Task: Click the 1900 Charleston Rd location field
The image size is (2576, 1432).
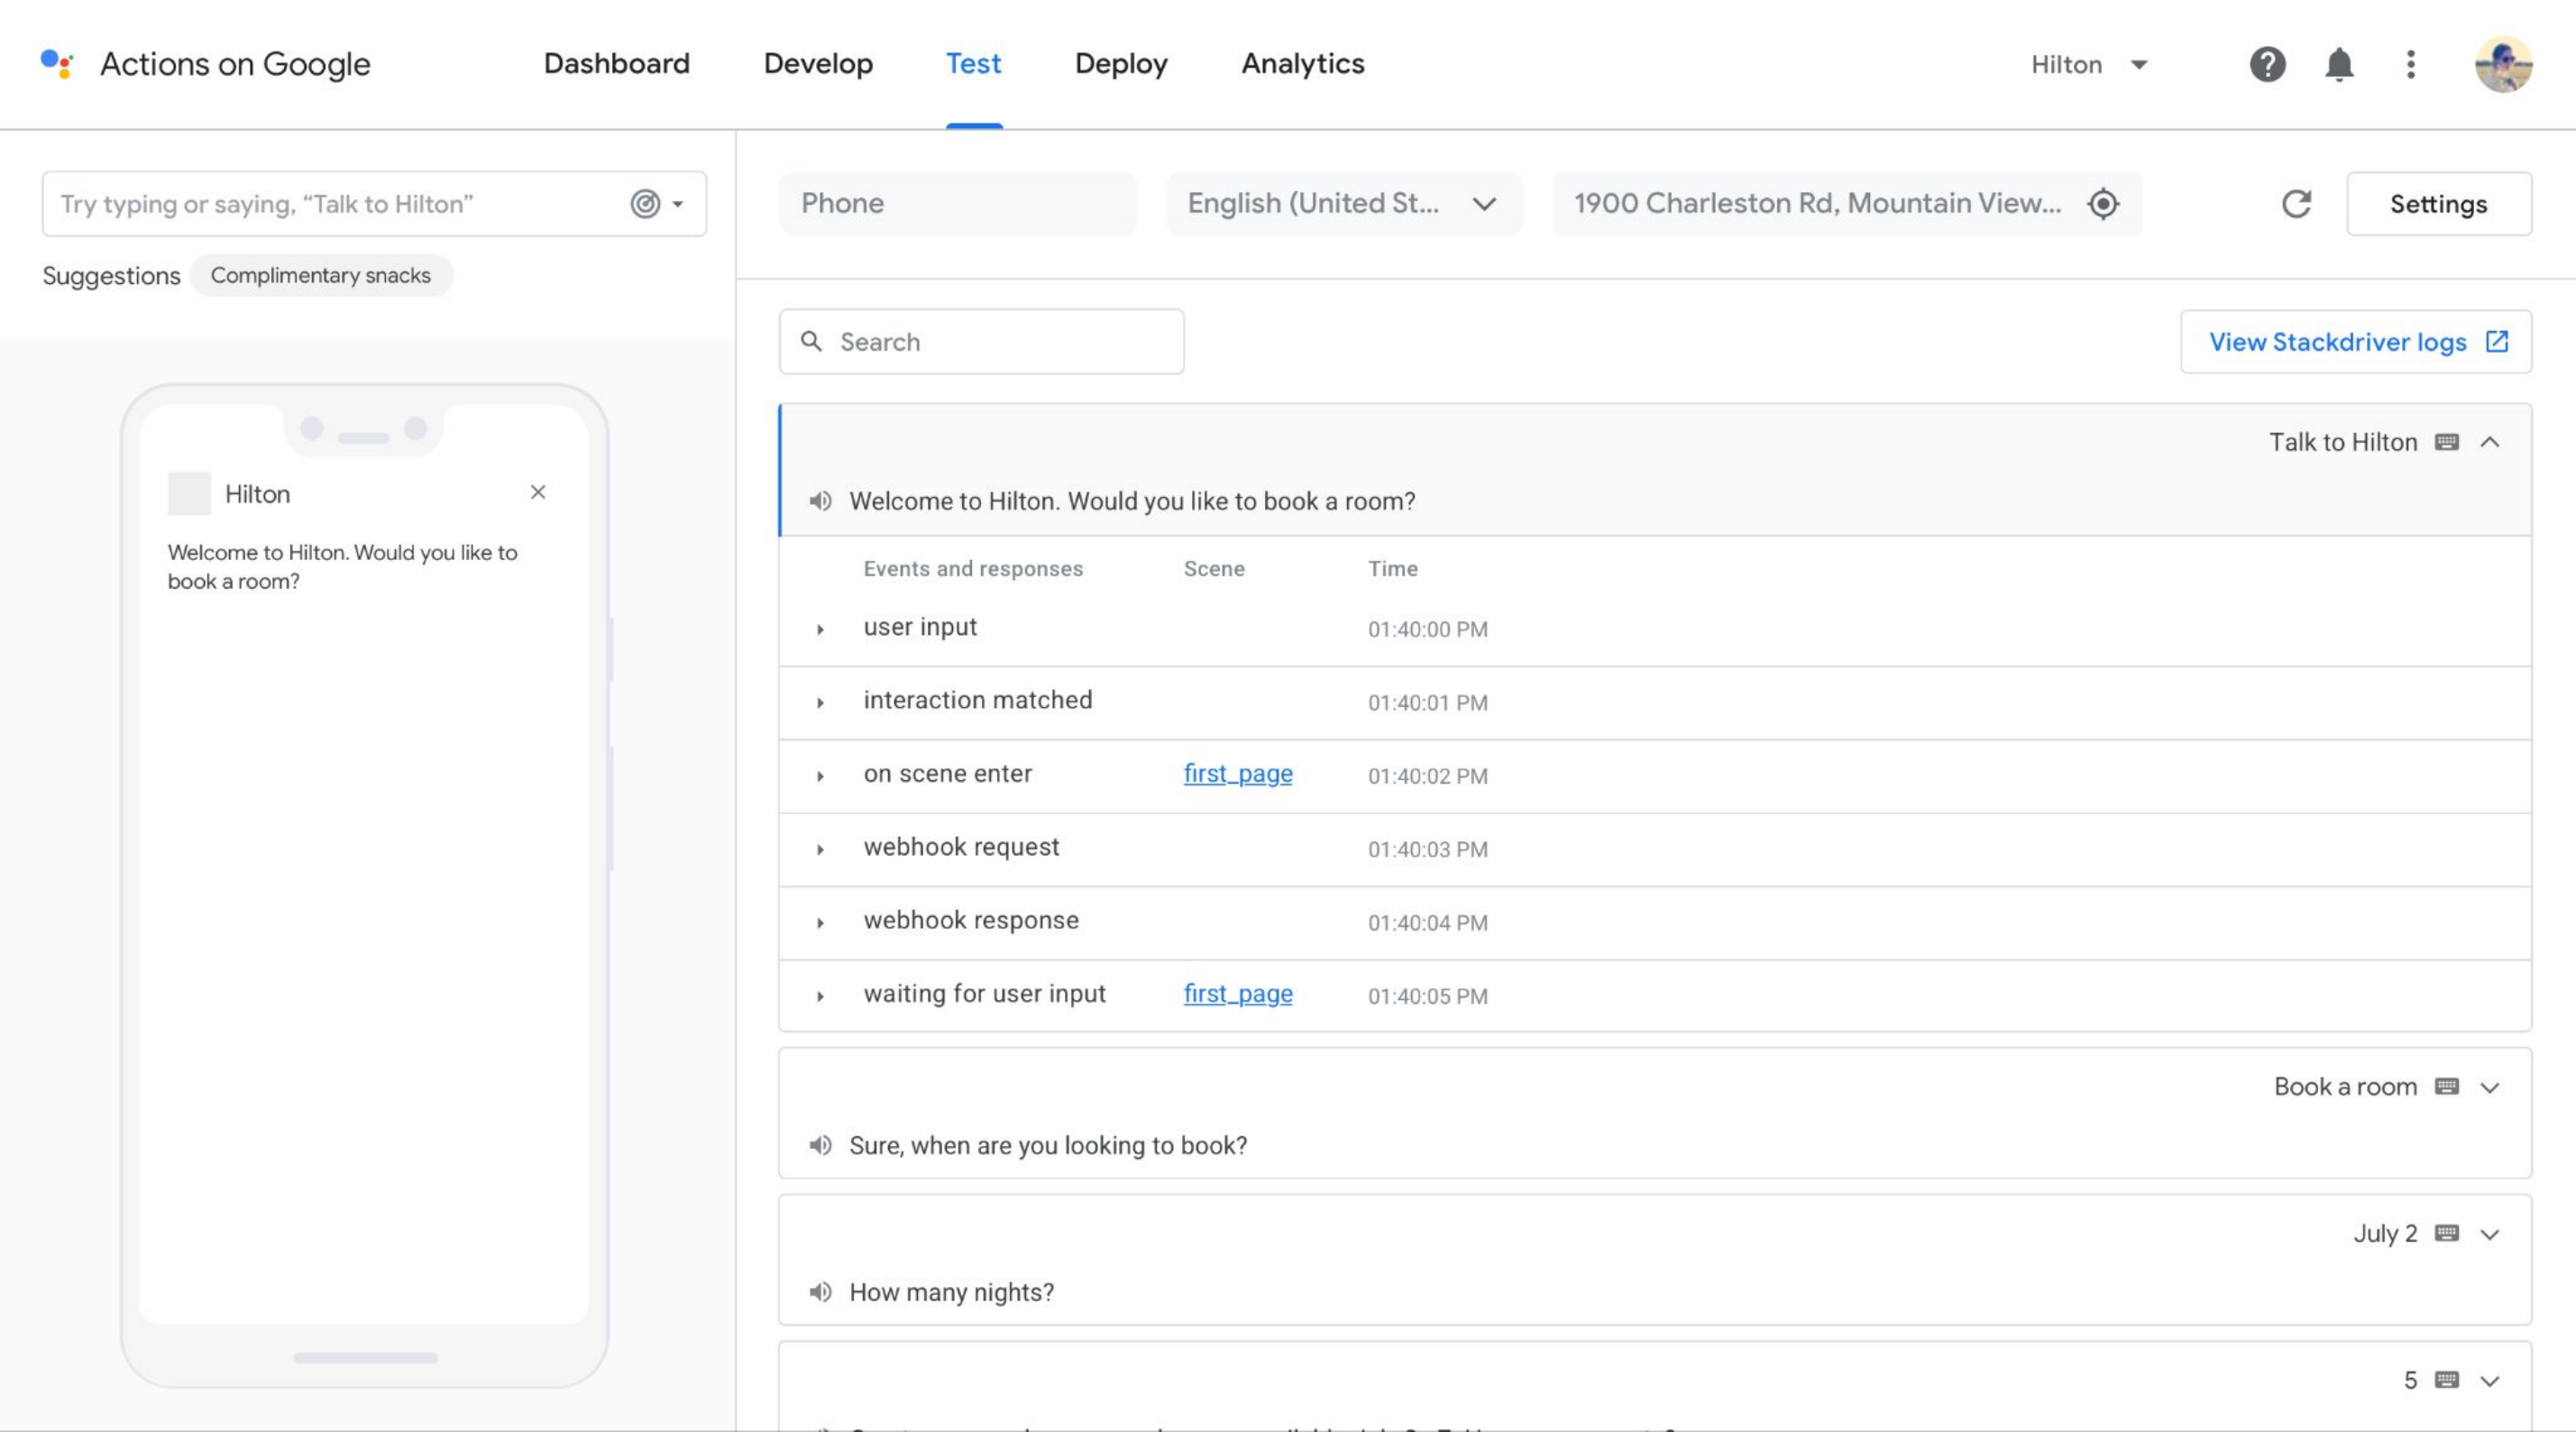Action: pyautogui.click(x=1846, y=204)
